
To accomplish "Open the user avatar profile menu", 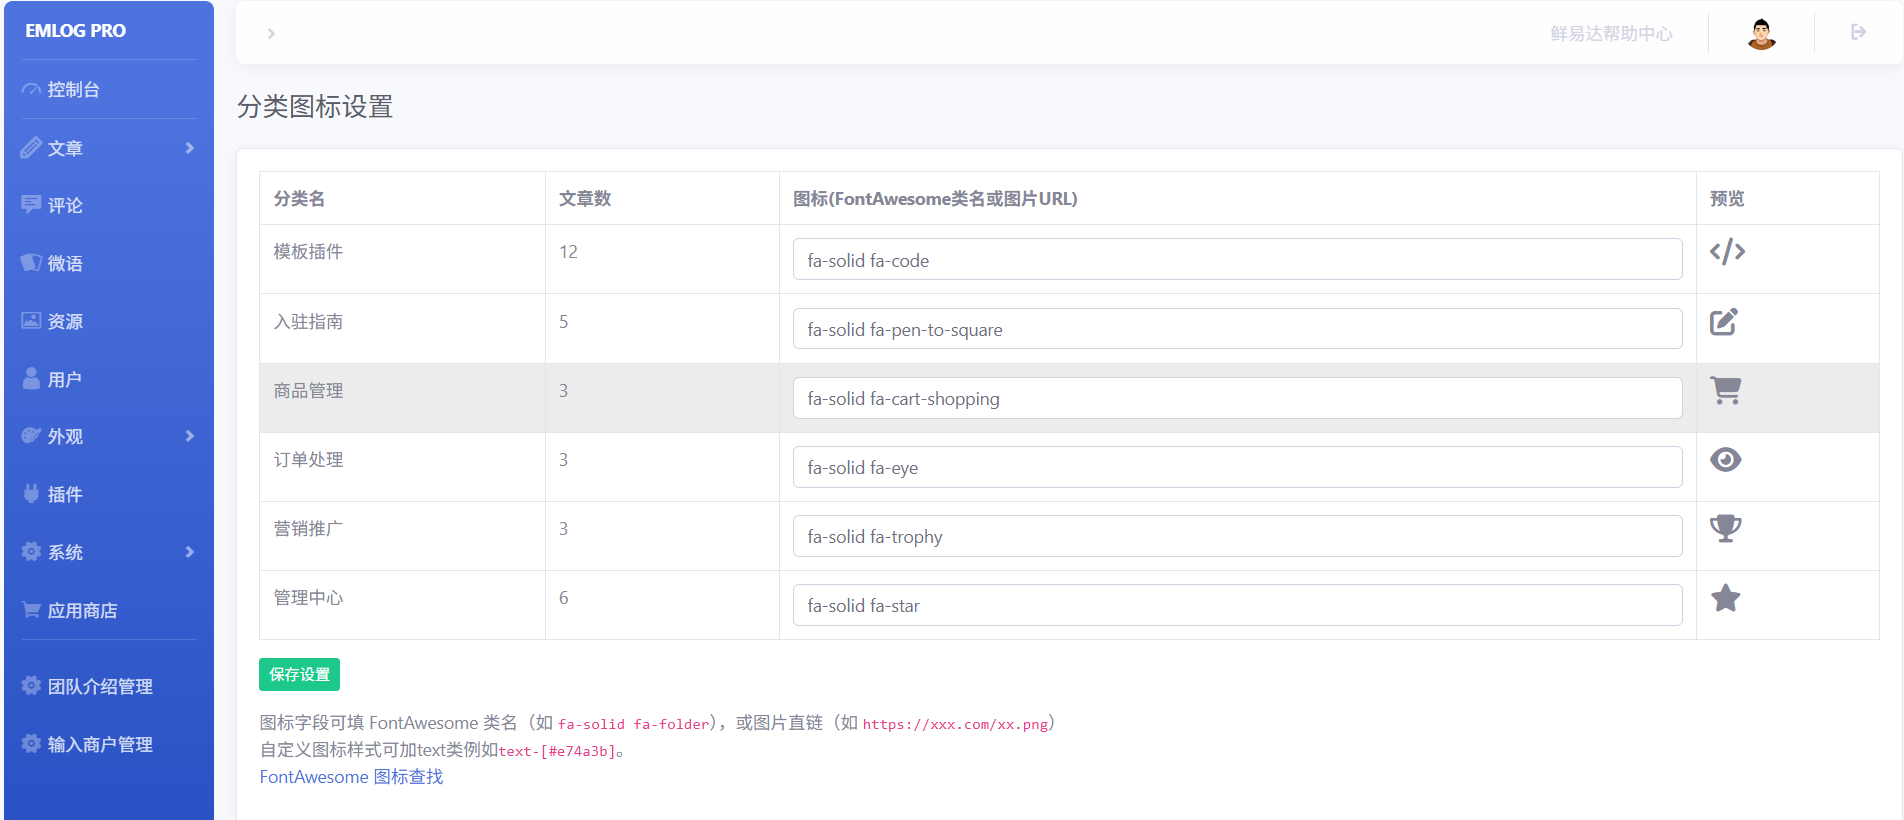I will 1761,33.
